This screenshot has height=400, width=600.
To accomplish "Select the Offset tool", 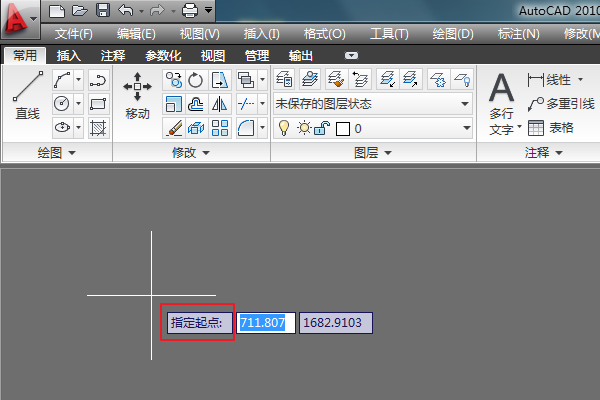I will coord(196,104).
